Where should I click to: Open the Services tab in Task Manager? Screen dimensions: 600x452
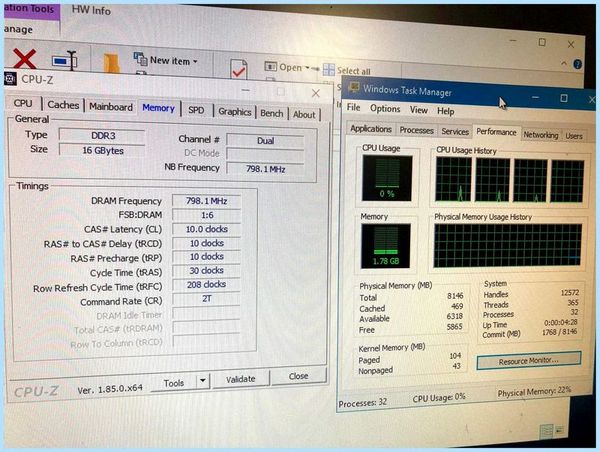pyautogui.click(x=455, y=132)
